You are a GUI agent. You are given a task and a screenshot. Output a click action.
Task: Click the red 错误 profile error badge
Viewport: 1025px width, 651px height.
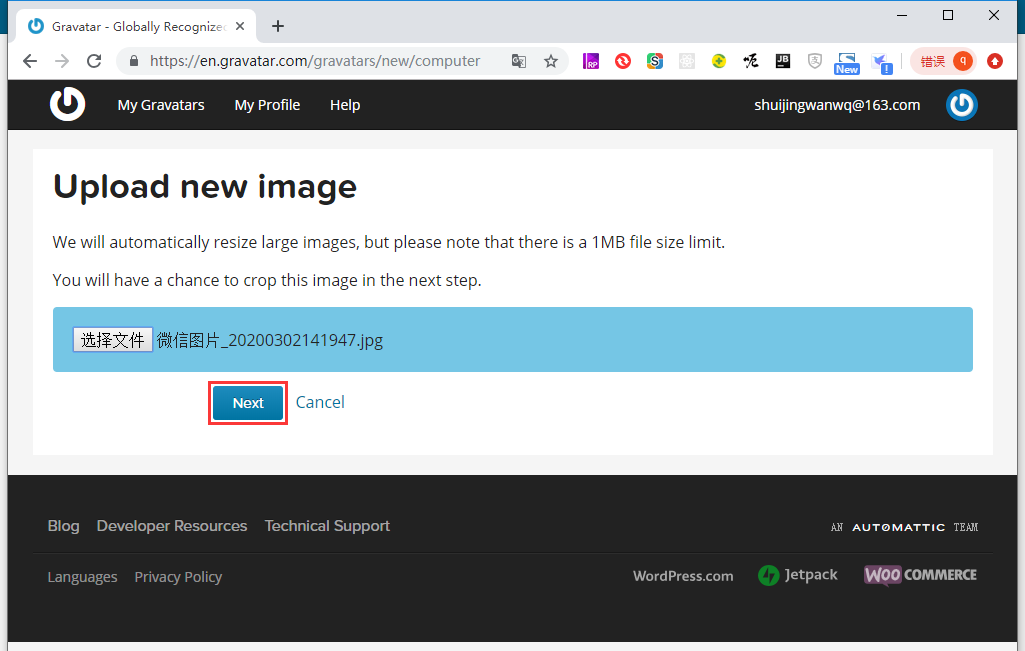943,61
